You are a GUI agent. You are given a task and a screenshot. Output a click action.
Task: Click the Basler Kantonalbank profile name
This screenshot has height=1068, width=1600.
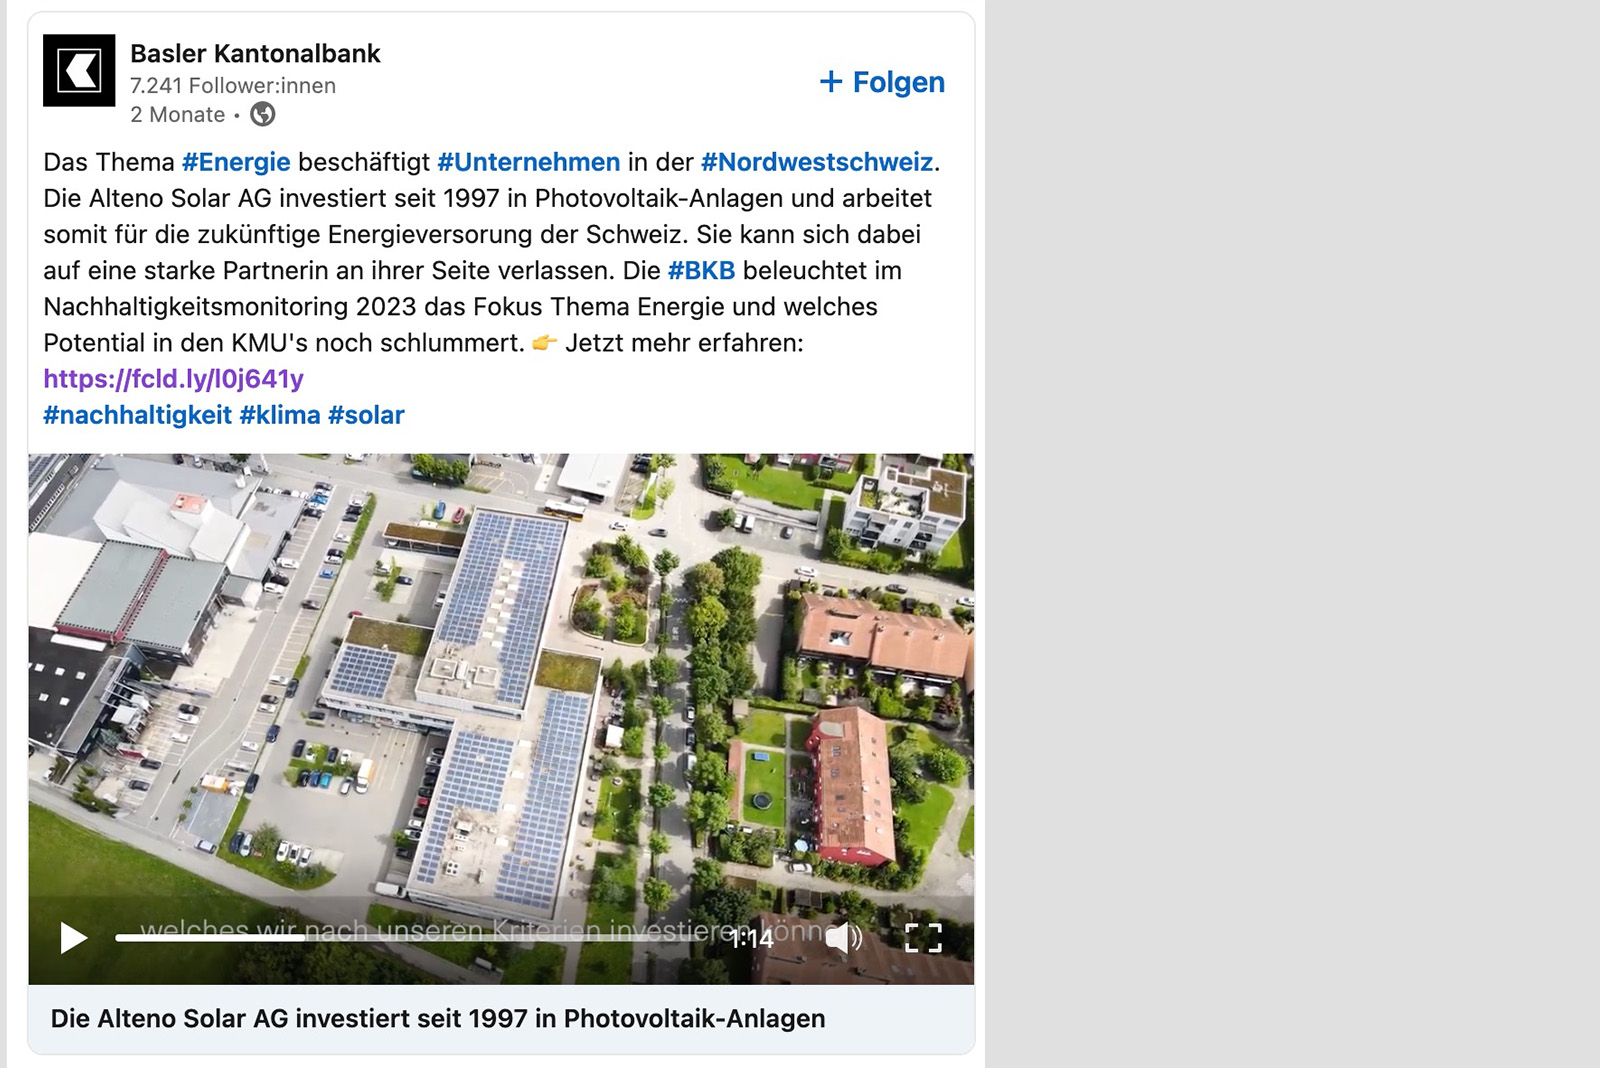[255, 53]
